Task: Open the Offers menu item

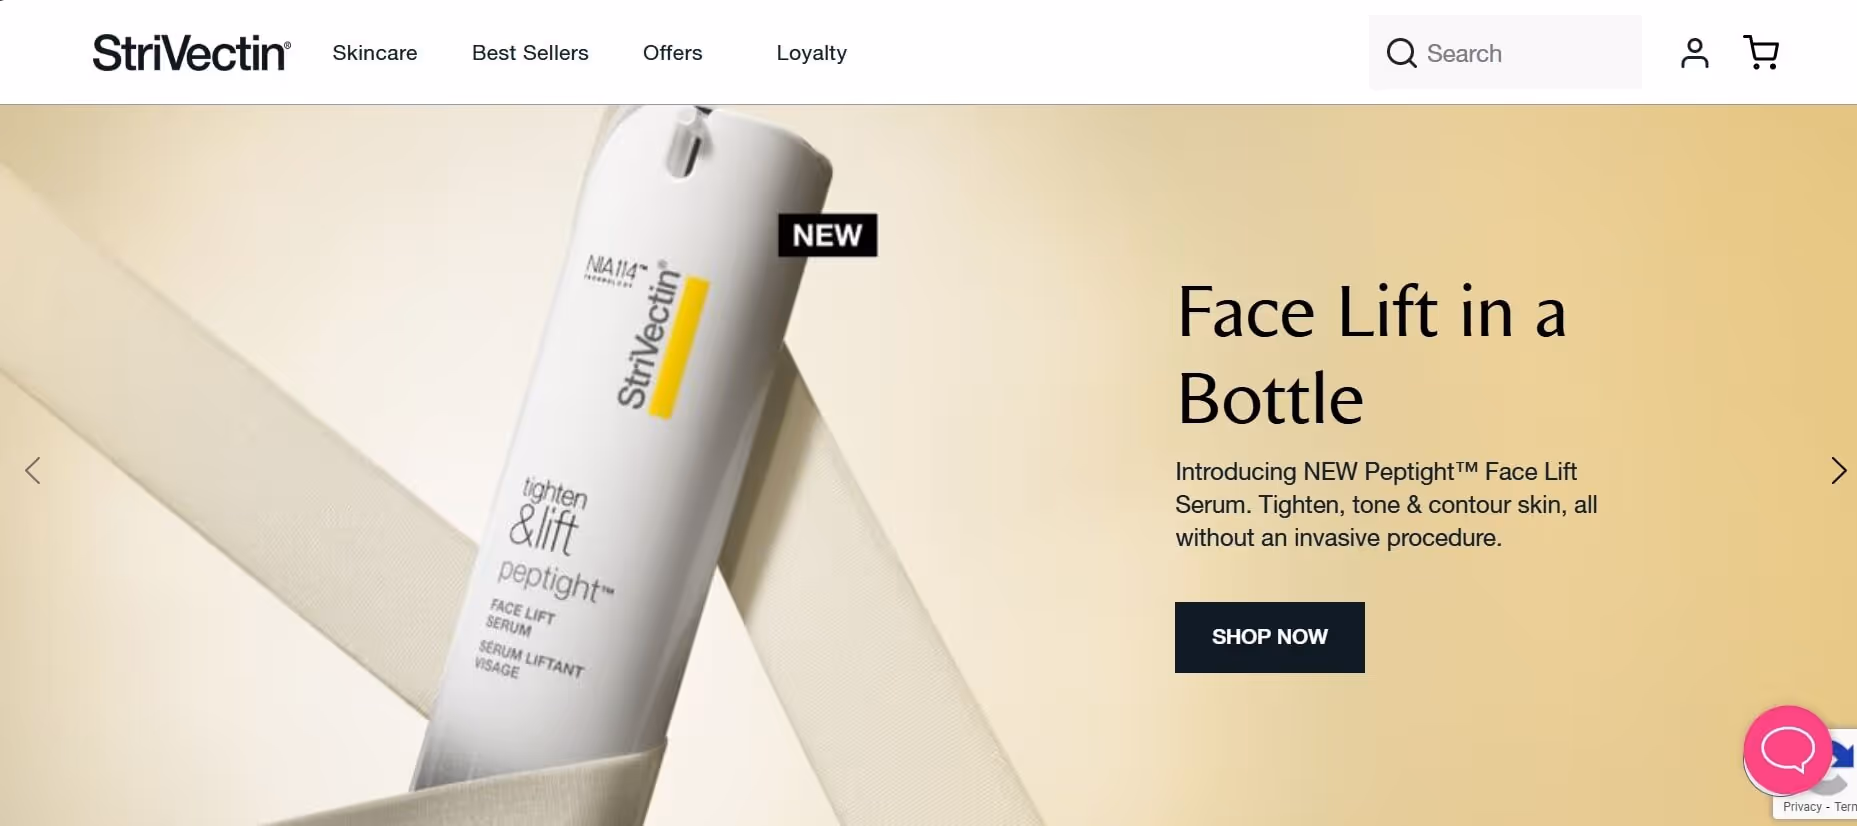Action: pyautogui.click(x=673, y=53)
